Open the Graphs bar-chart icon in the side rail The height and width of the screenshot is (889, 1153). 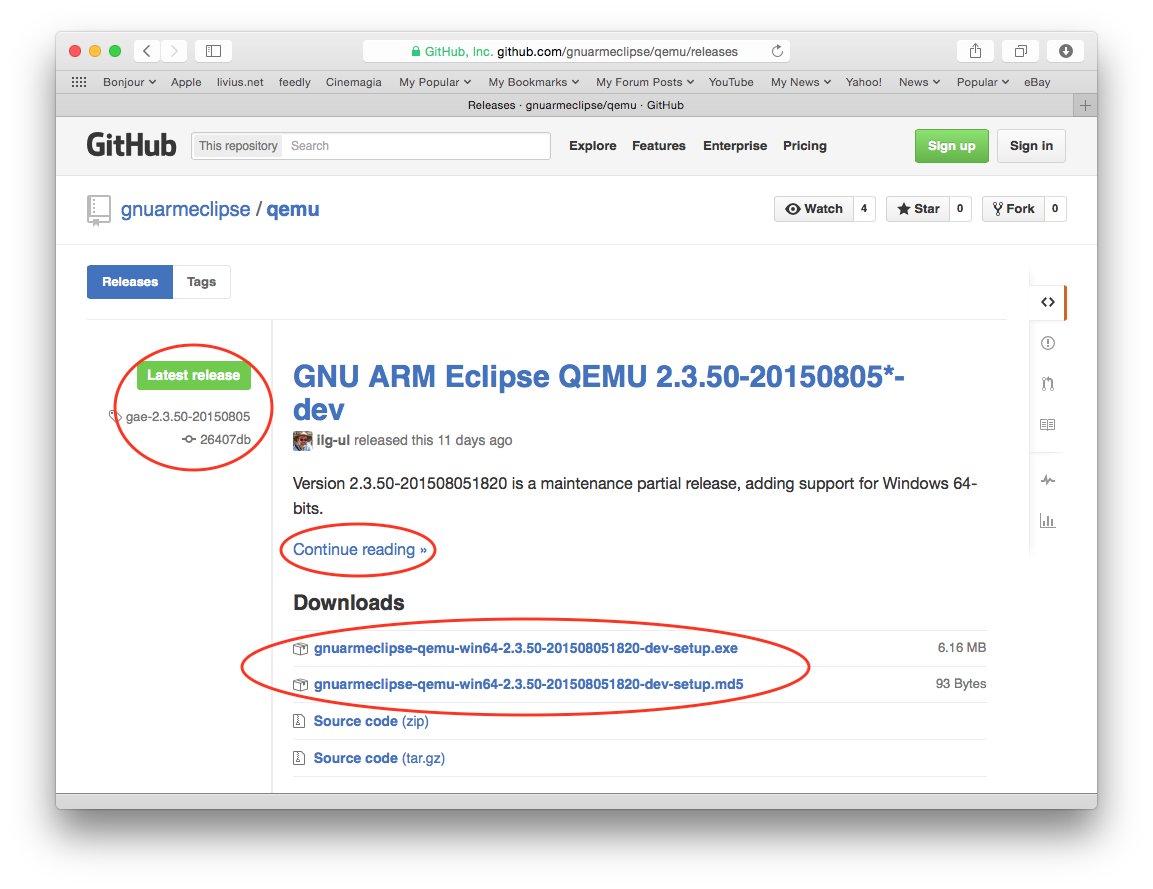coord(1048,521)
